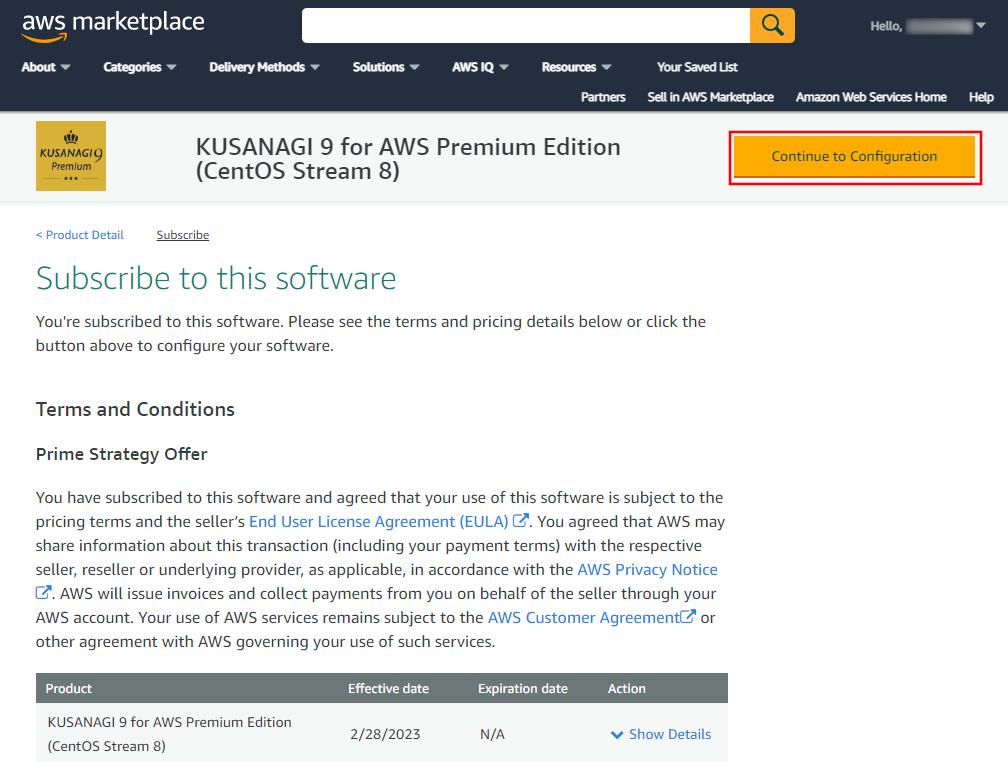Click the chevron beside Show Details
1008x762 pixels.
(x=616, y=735)
